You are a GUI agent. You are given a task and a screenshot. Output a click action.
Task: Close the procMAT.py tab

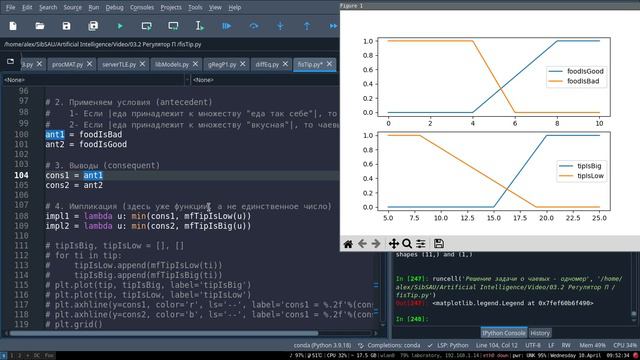click(89, 64)
